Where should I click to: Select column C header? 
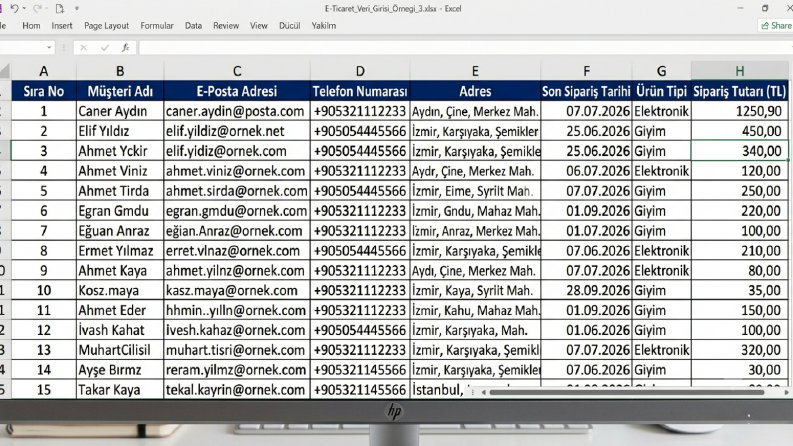pos(237,71)
